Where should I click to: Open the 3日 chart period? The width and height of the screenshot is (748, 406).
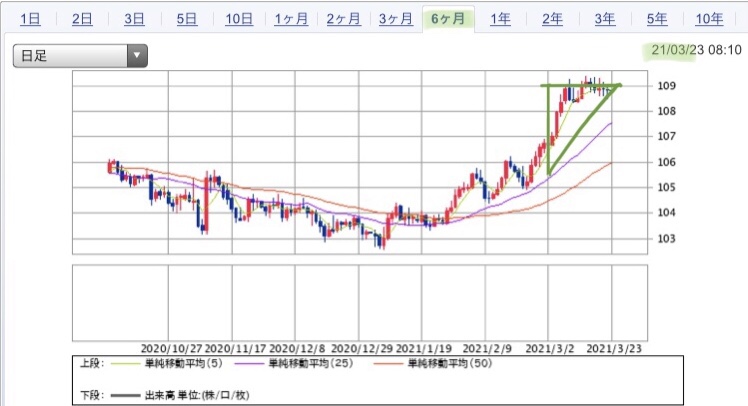134,19
